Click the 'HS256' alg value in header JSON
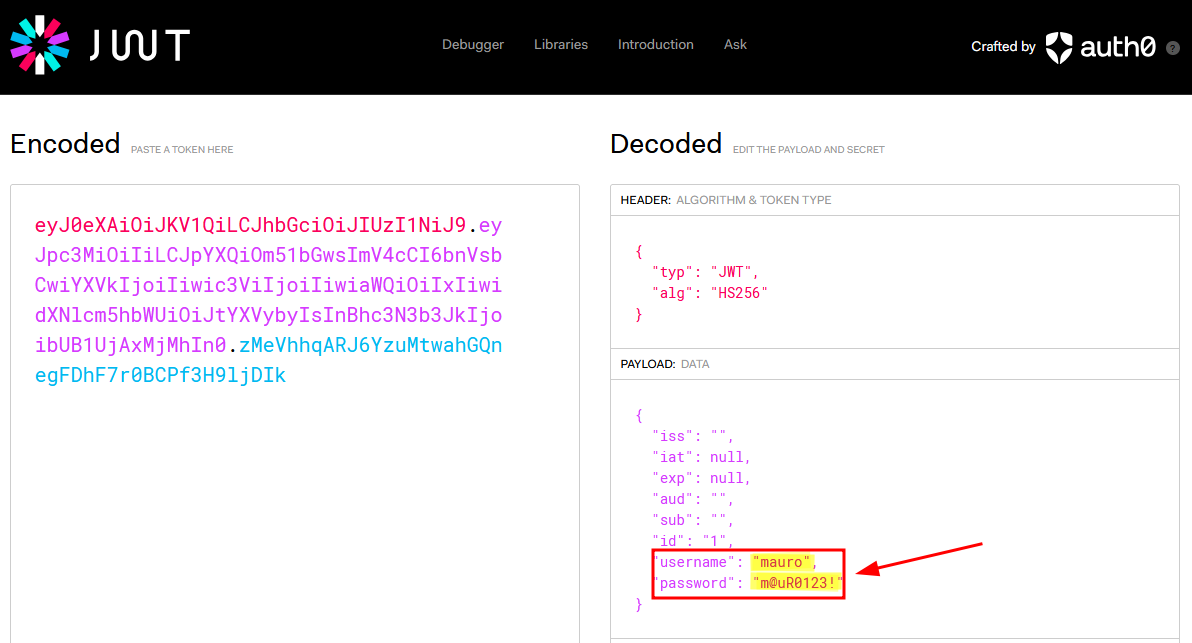The image size is (1192, 643). tap(738, 293)
